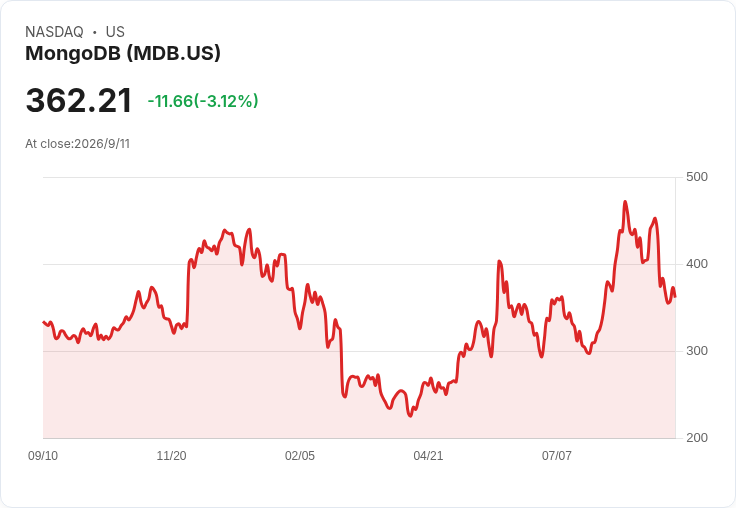Click the 07/07 date on x-axis
This screenshot has height=508, width=736.
coord(557,455)
